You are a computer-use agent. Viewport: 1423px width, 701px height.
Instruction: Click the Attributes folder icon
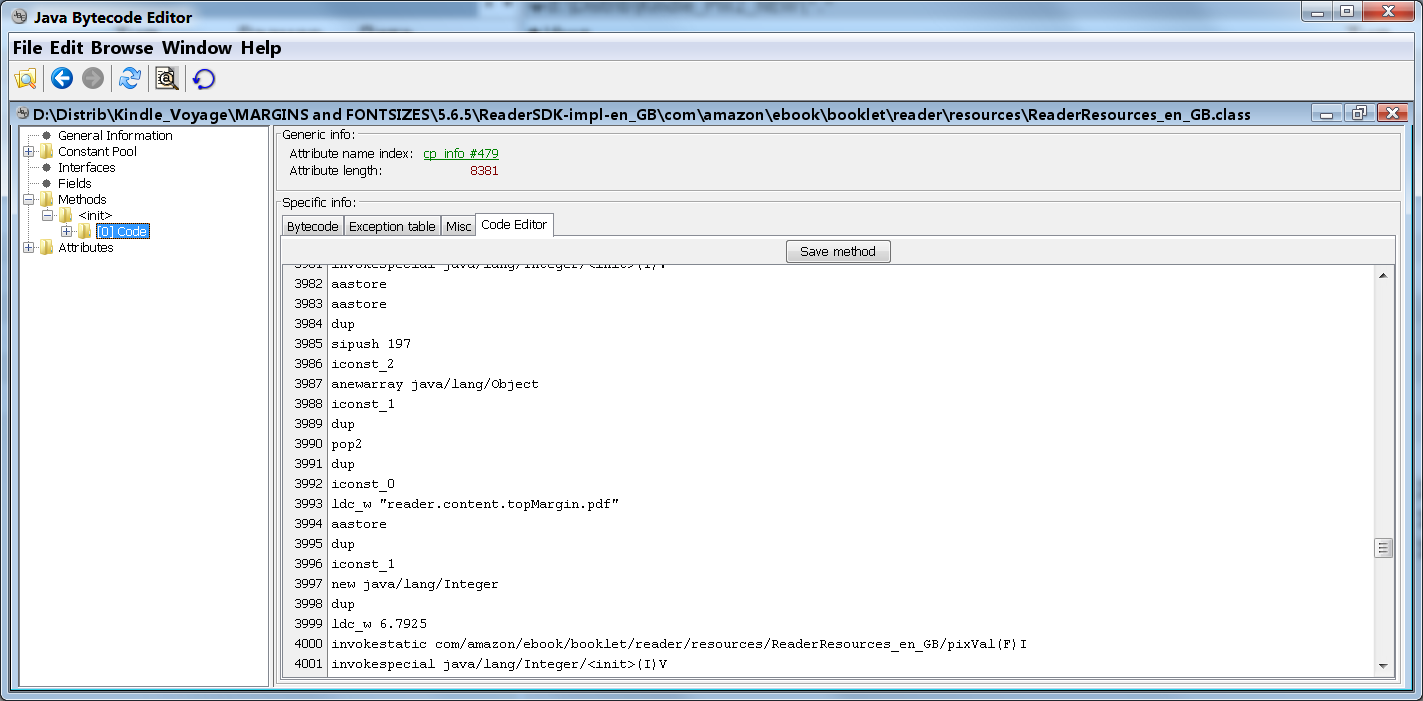pos(46,247)
